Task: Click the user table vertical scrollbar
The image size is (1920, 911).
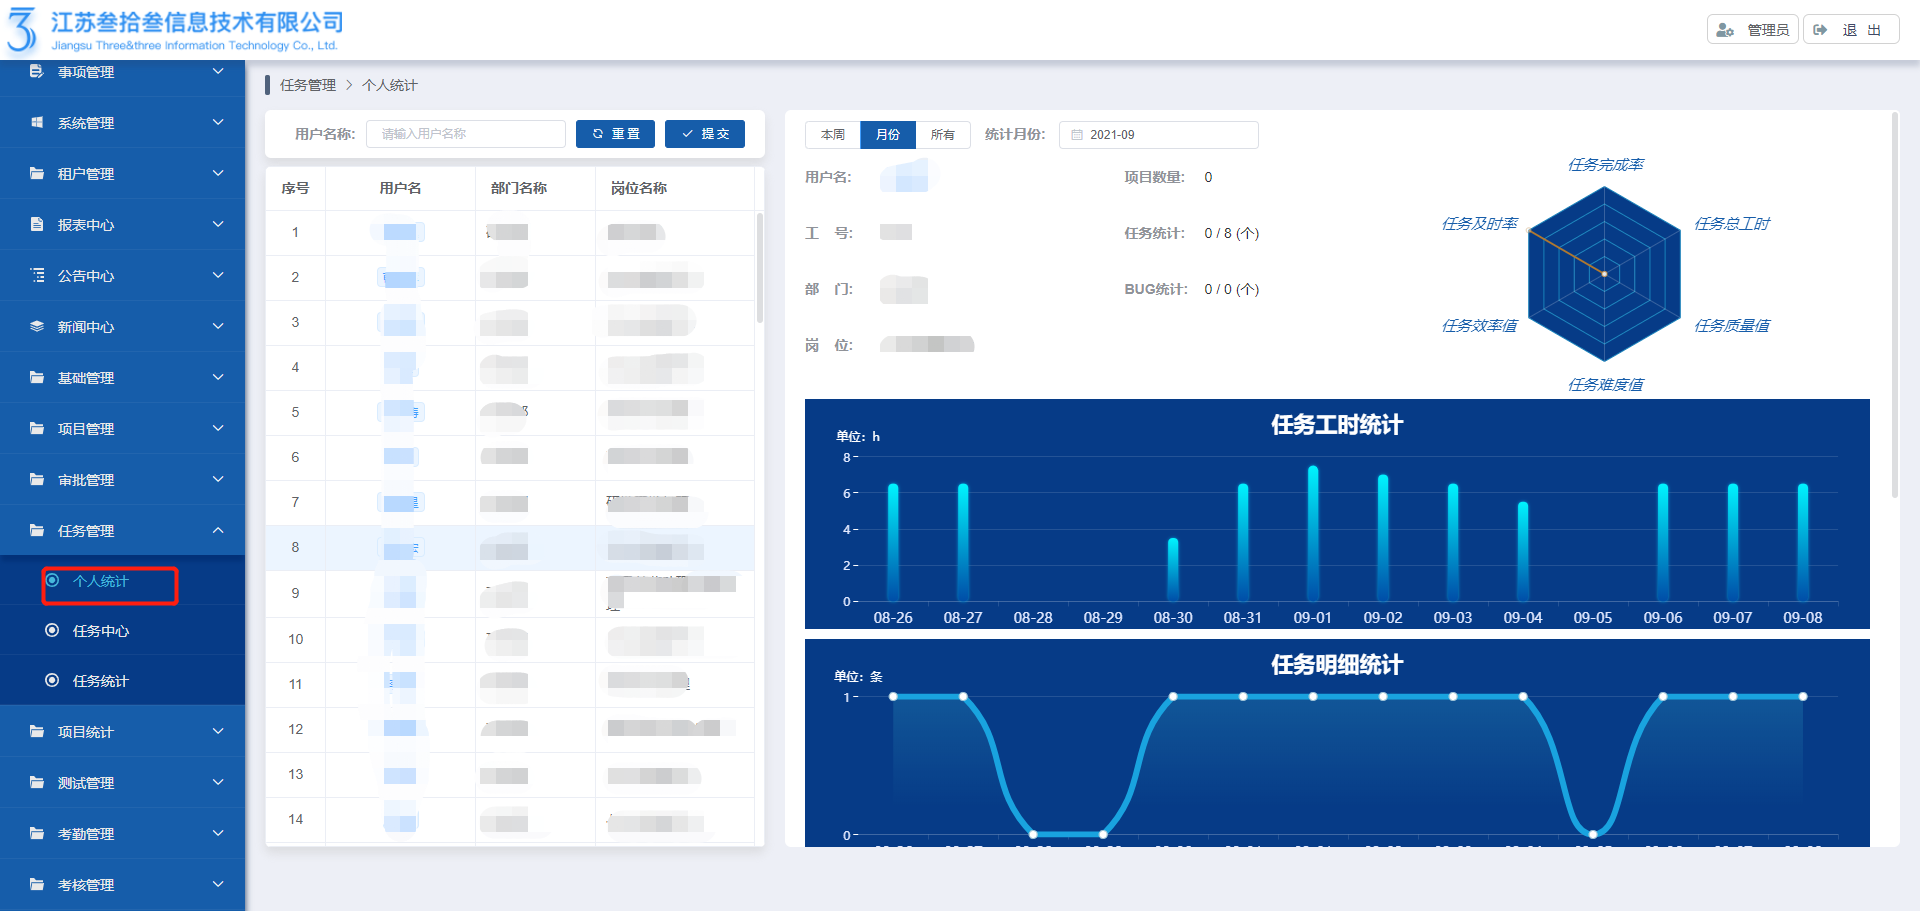Action: pyautogui.click(x=759, y=268)
